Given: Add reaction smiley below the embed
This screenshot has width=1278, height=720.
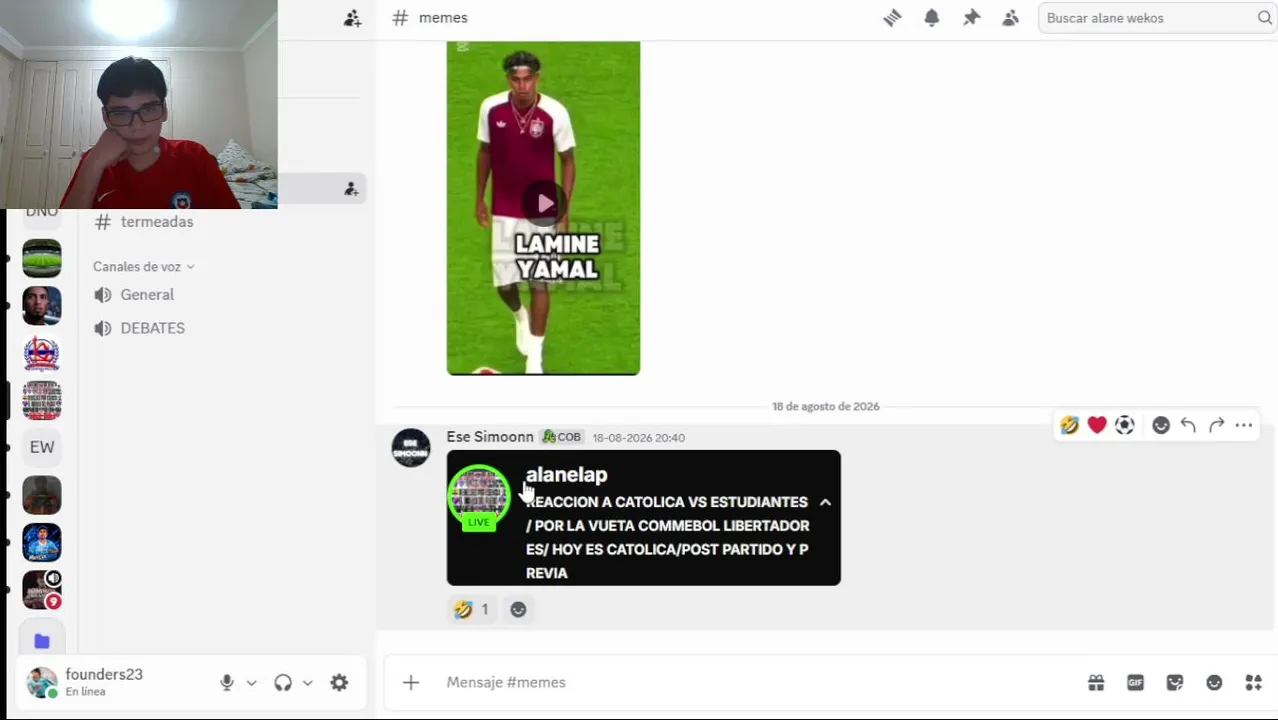Looking at the screenshot, I should click(x=518, y=609).
